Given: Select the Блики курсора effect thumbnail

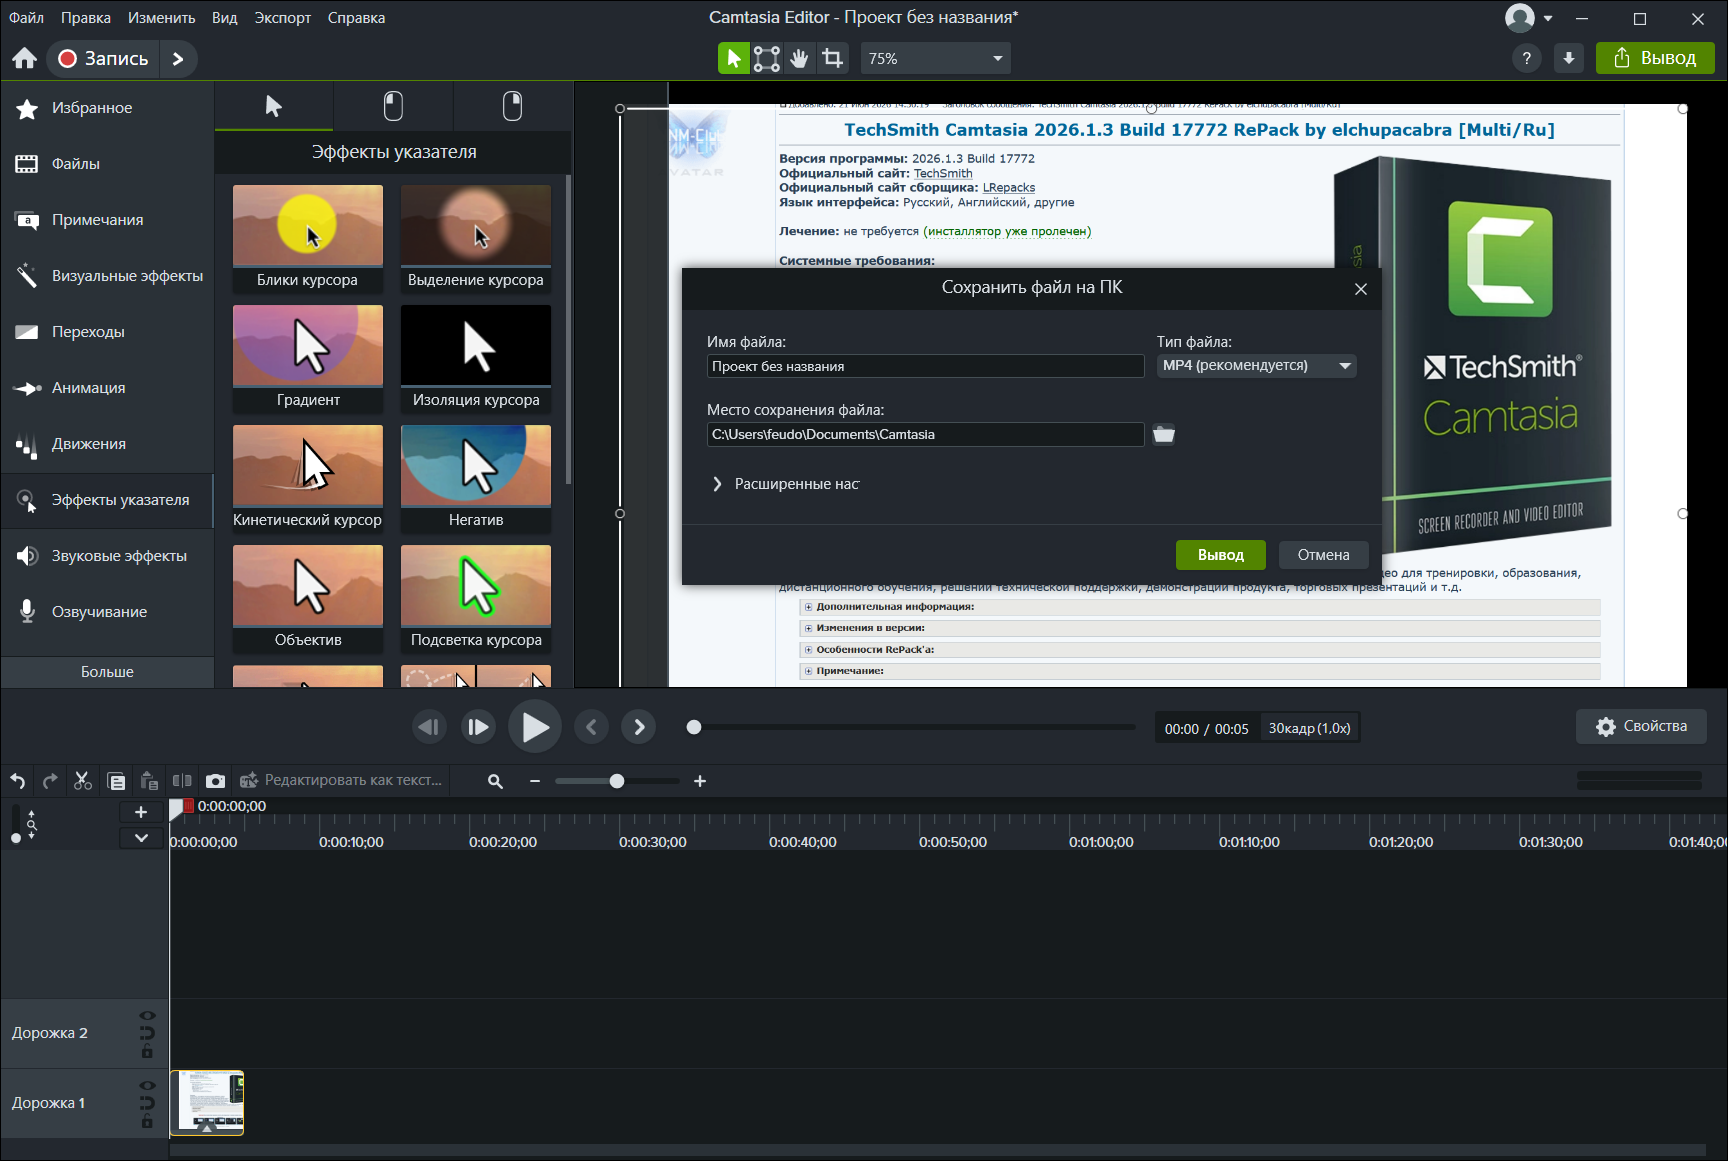Looking at the screenshot, I should click(x=308, y=238).
